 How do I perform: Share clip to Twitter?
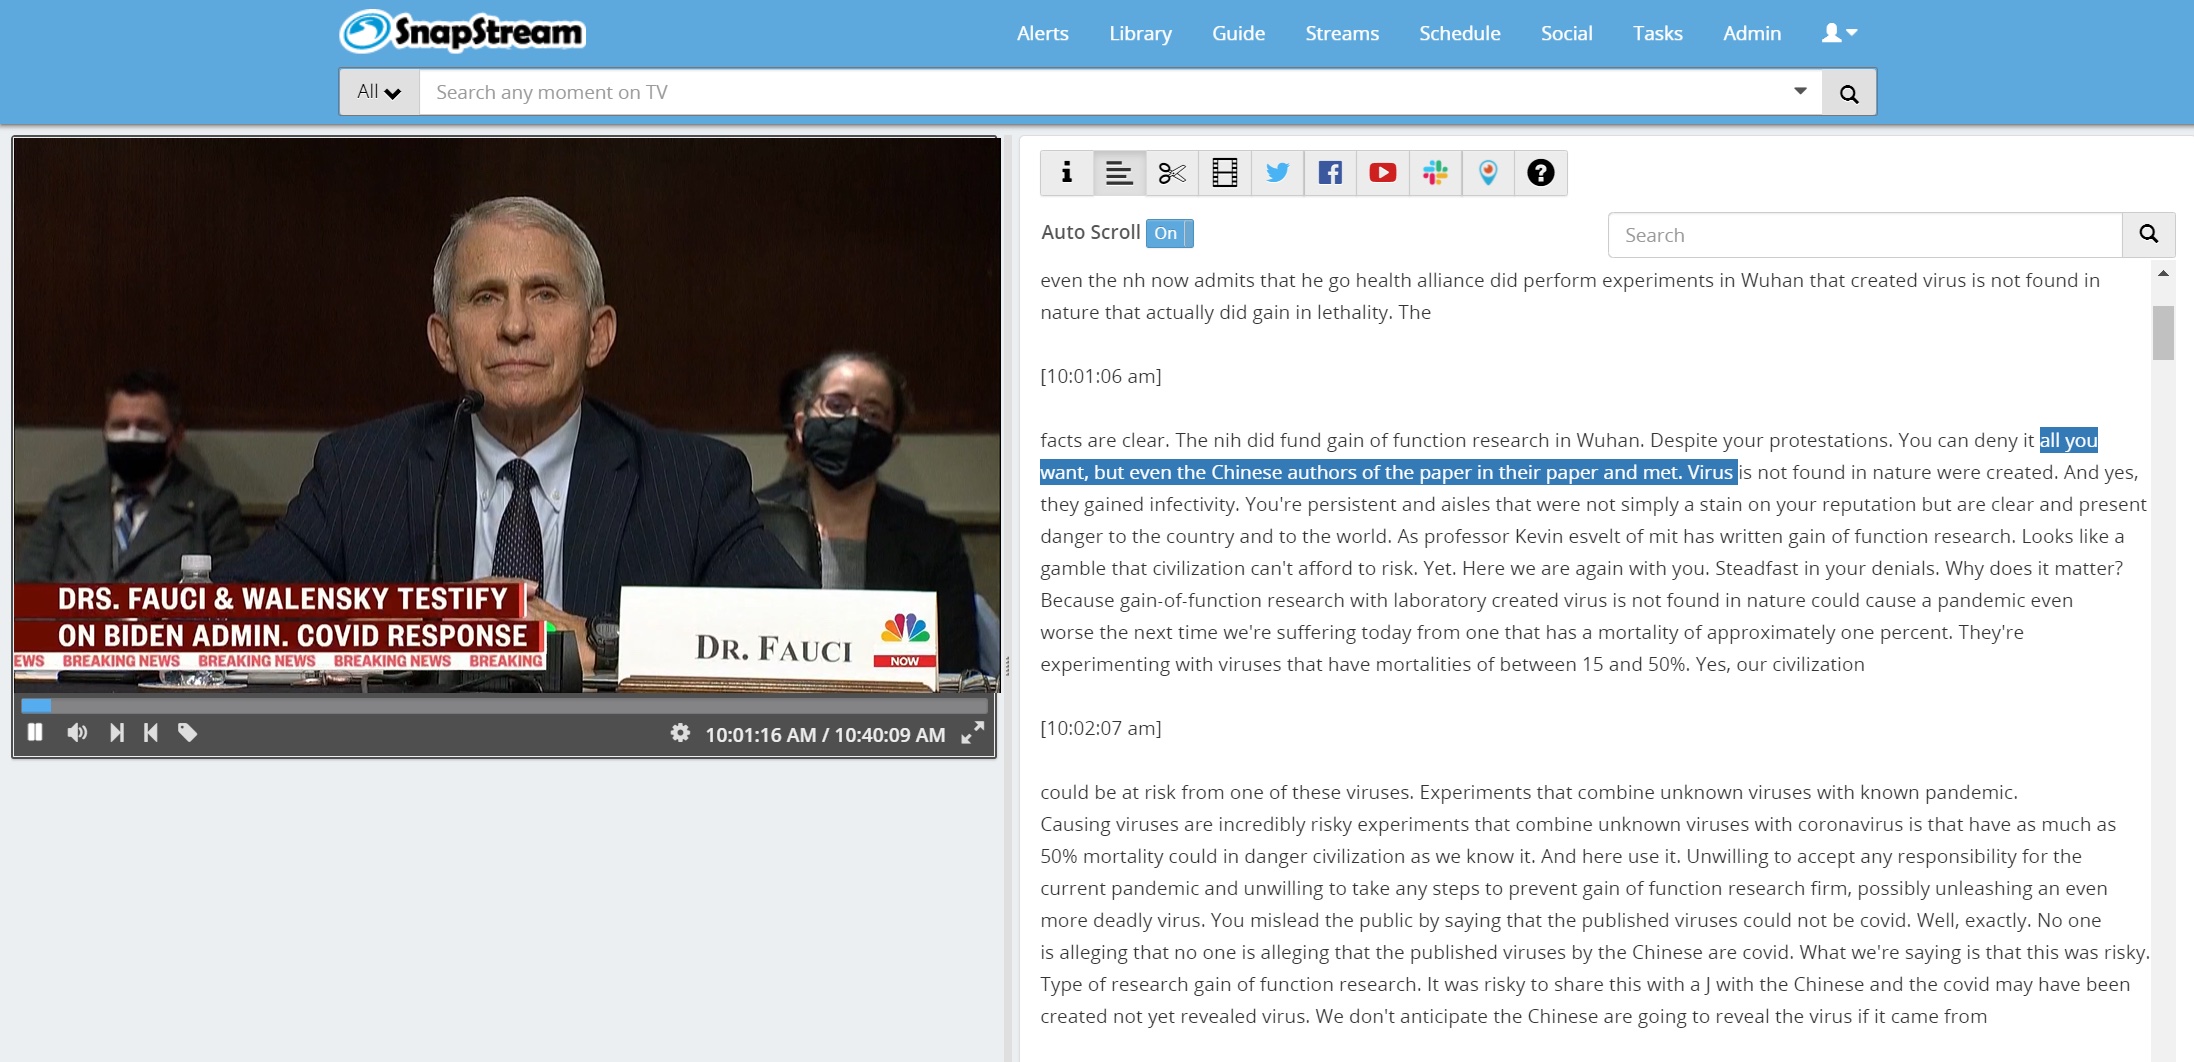tap(1277, 173)
